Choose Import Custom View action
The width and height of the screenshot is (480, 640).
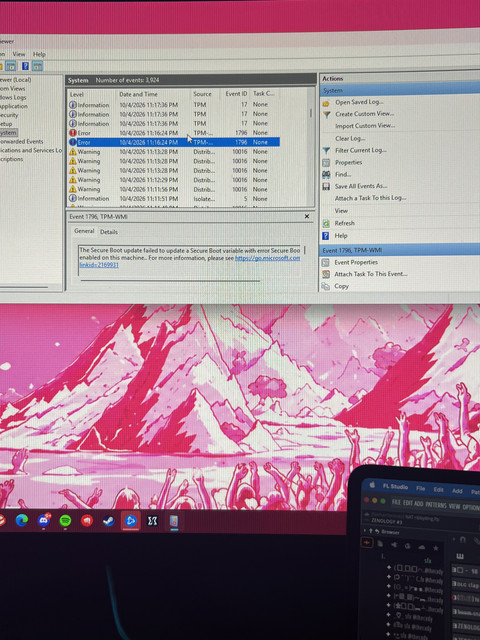click(x=365, y=126)
